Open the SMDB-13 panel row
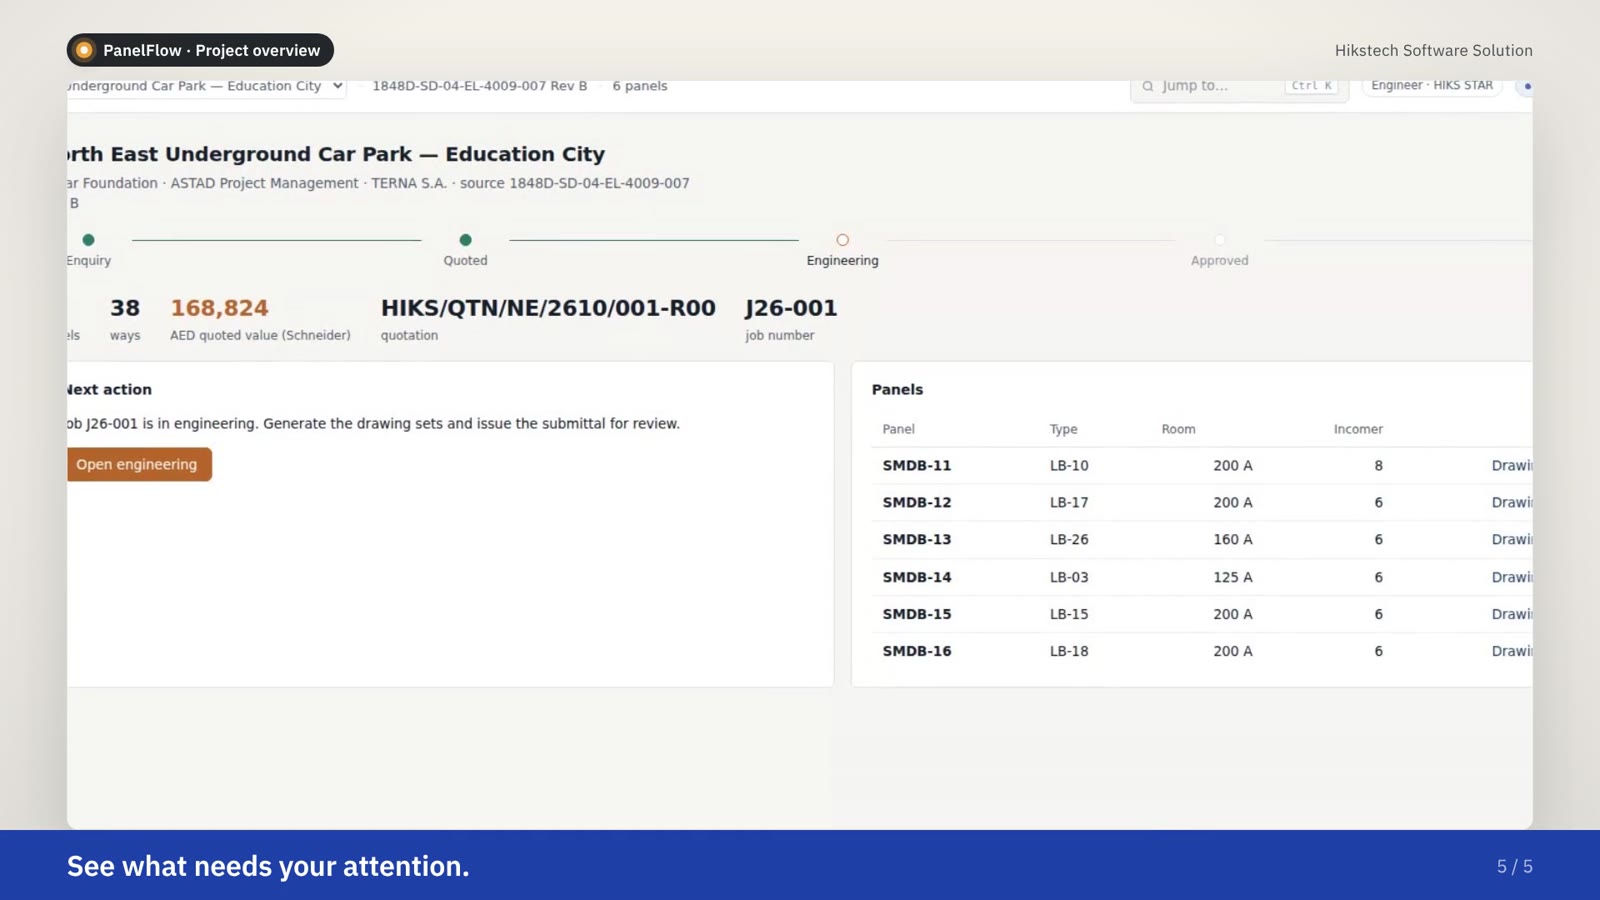This screenshot has width=1600, height=900. [1202, 539]
